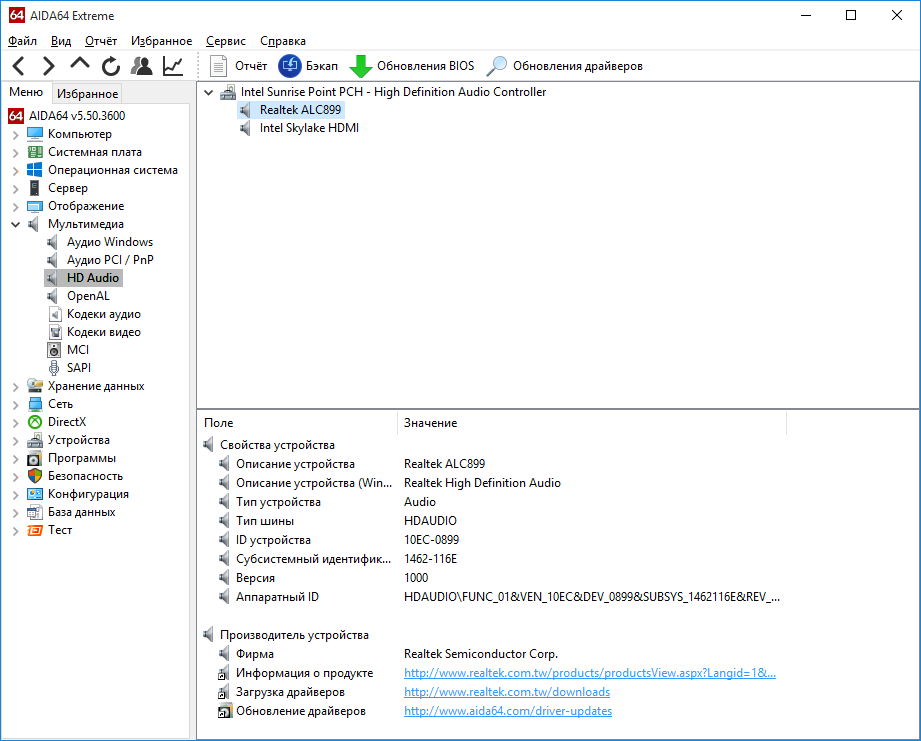Screen dimensions: 921x741
Task: Click Обновления драйверов in the toolbar
Action: pyautogui.click(x=564, y=66)
